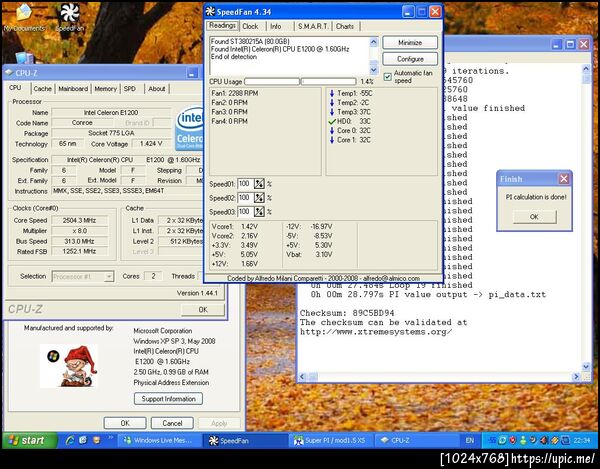Image resolution: width=600 pixels, height=469 pixels.
Task: Click SpeedFan Minimize button
Action: click(410, 42)
